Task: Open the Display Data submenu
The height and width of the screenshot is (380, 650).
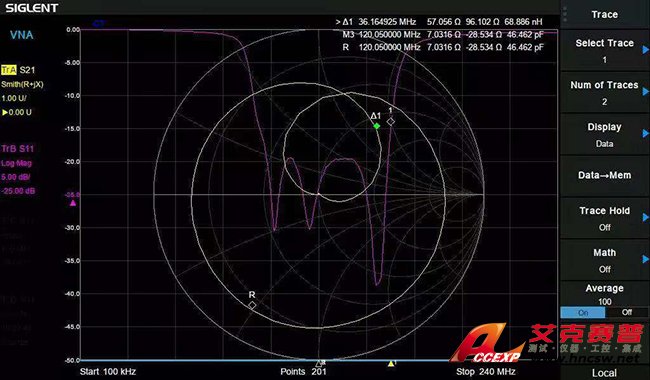Action: click(604, 134)
